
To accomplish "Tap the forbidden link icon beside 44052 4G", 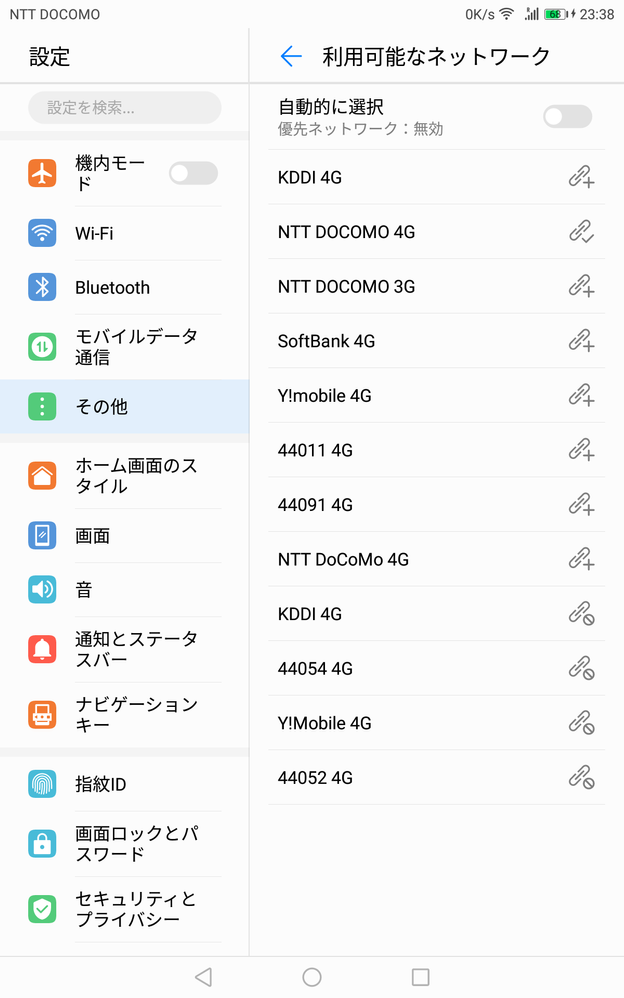I will pos(581,778).
